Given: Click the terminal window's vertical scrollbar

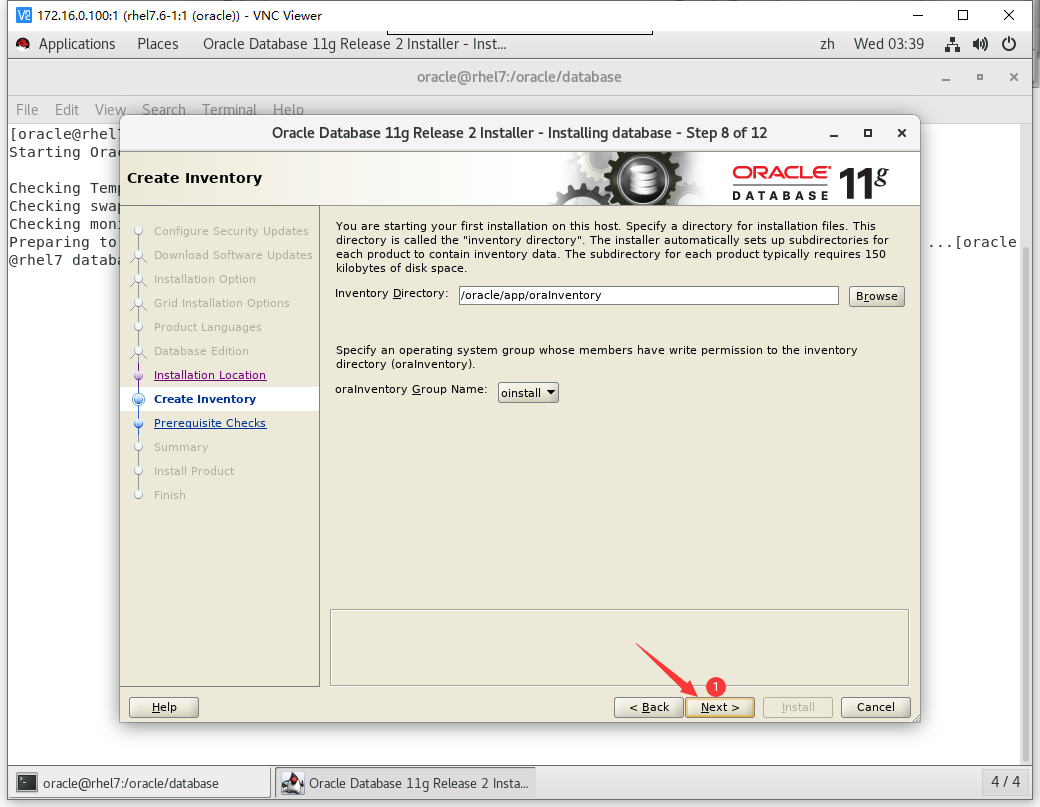Looking at the screenshot, I should pos(1026,504).
